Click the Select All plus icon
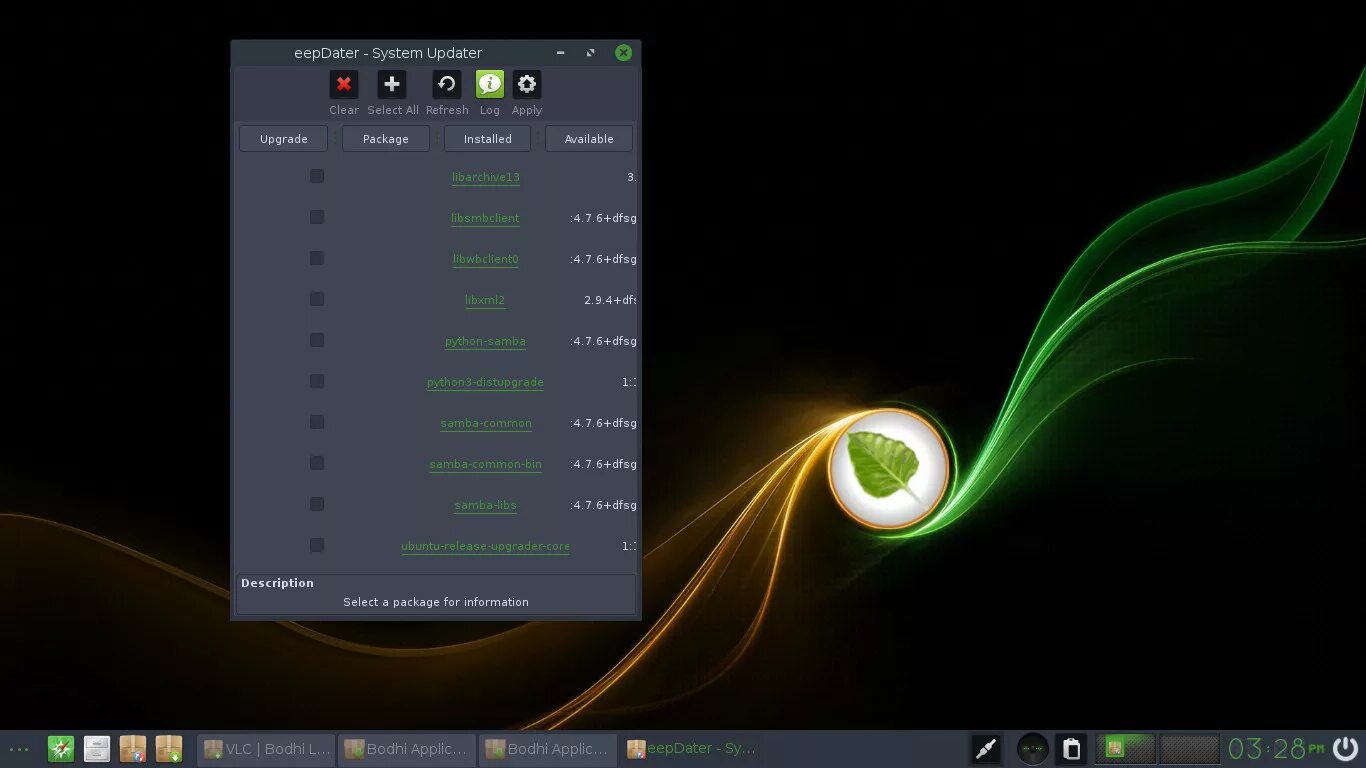 (x=392, y=85)
